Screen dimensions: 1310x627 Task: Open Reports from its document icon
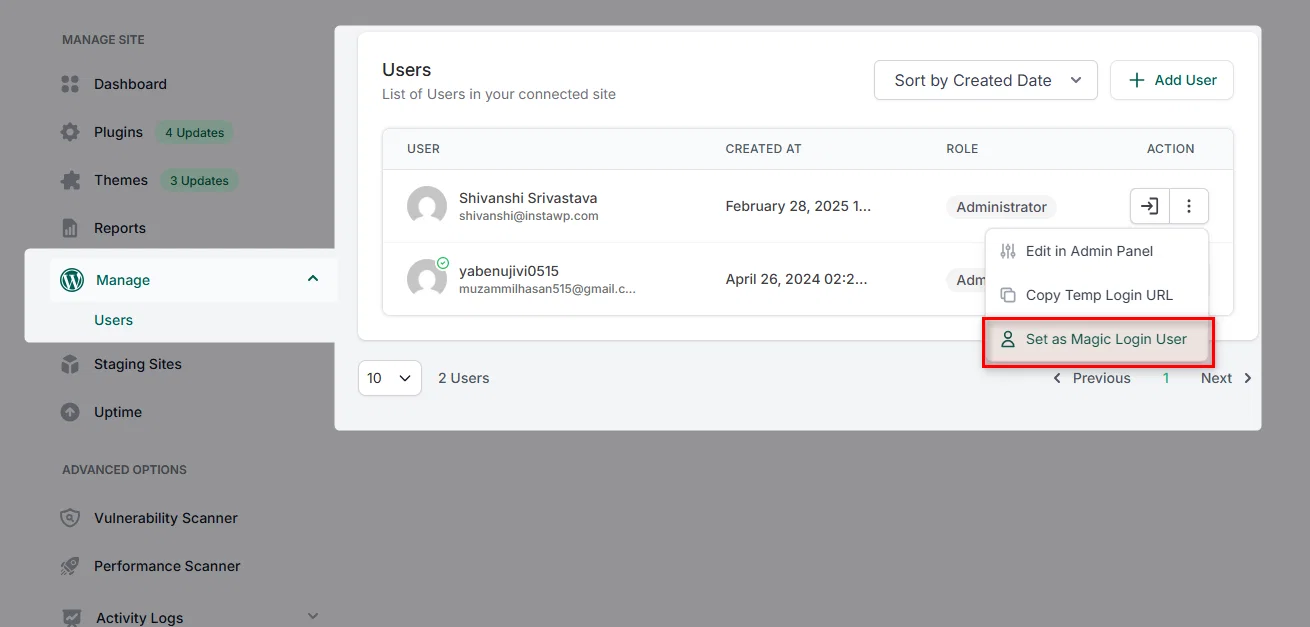point(70,228)
